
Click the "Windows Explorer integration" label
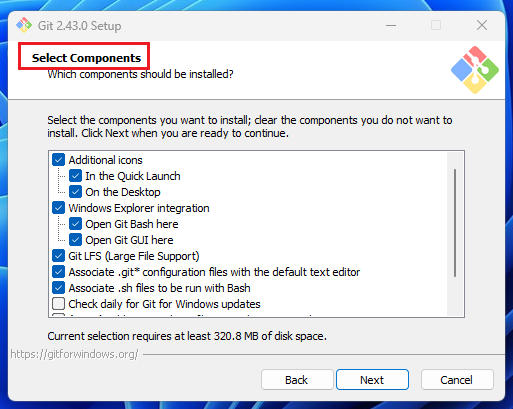(139, 208)
